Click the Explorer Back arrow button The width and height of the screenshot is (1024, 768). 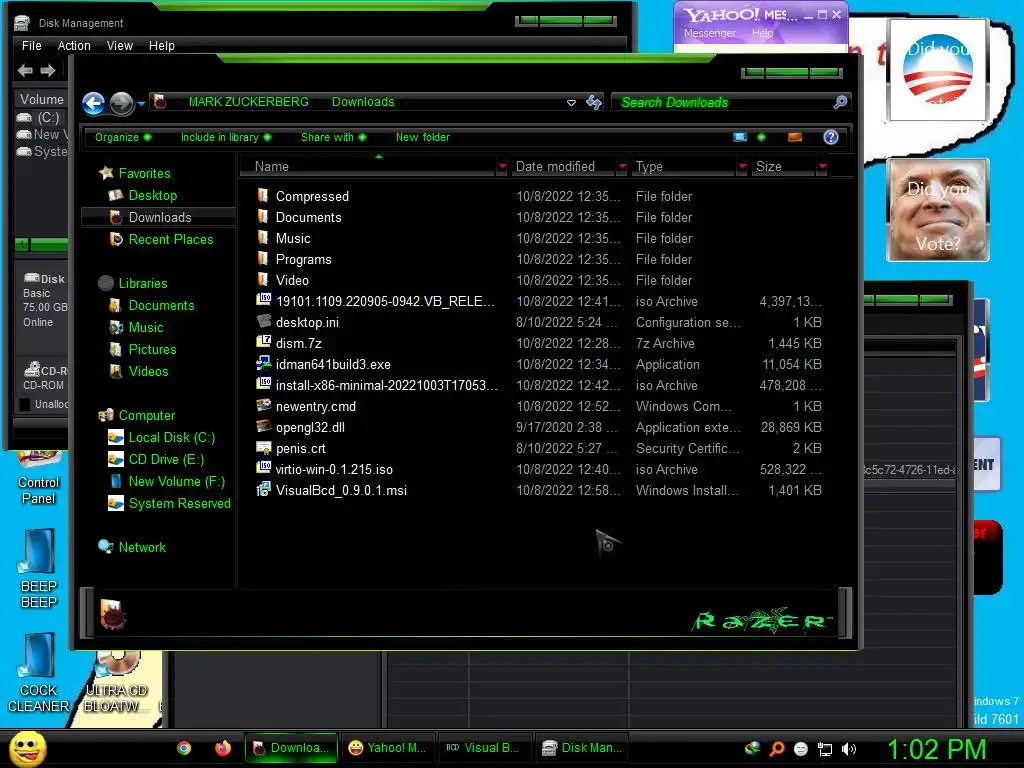click(93, 103)
